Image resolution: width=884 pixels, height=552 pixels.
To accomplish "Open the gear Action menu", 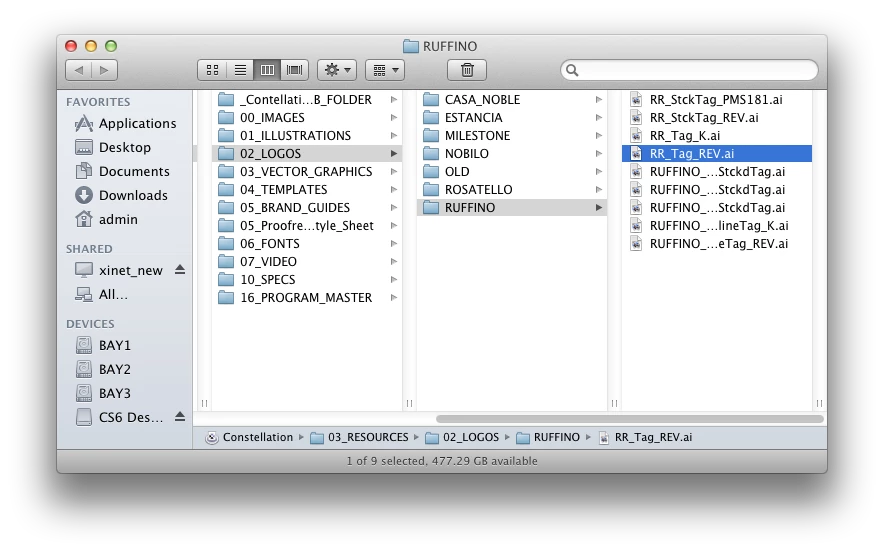I will click(337, 70).
